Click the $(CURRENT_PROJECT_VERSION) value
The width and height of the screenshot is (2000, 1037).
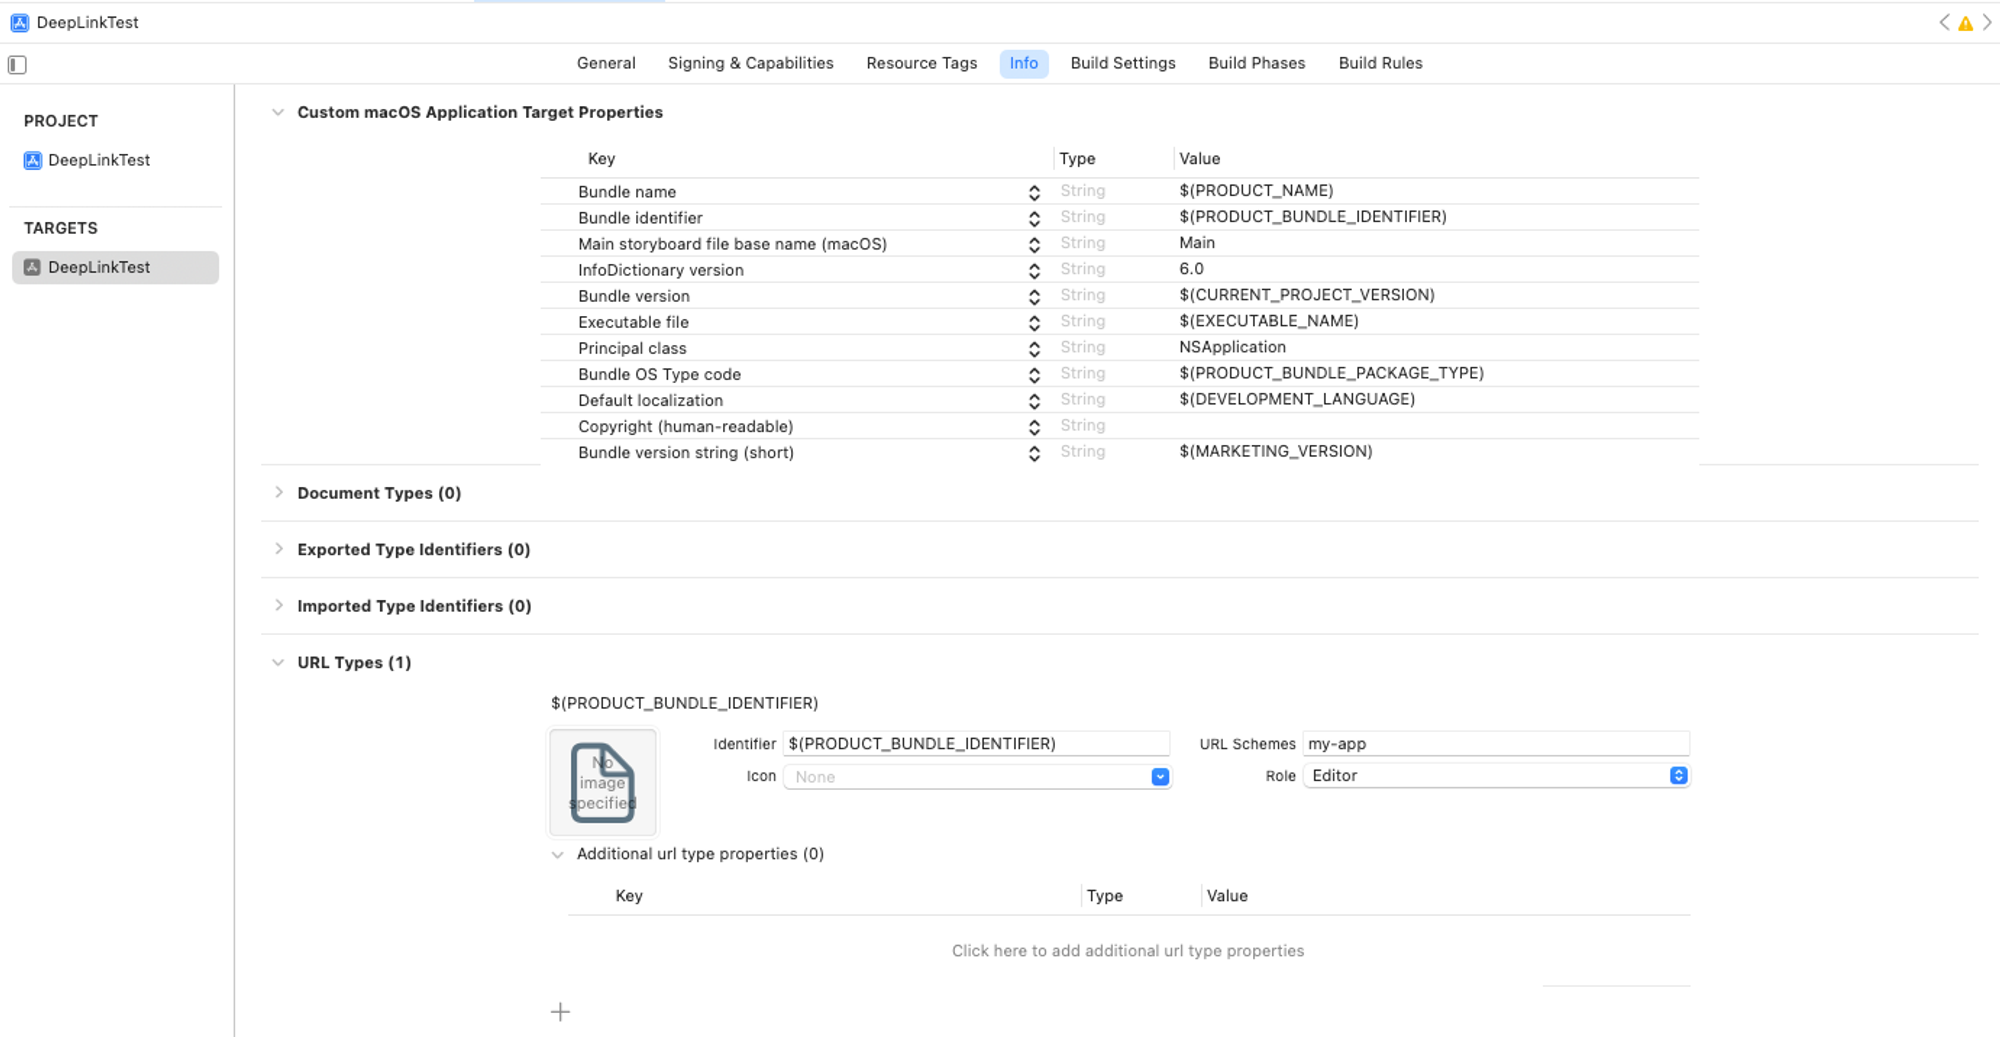(x=1307, y=294)
